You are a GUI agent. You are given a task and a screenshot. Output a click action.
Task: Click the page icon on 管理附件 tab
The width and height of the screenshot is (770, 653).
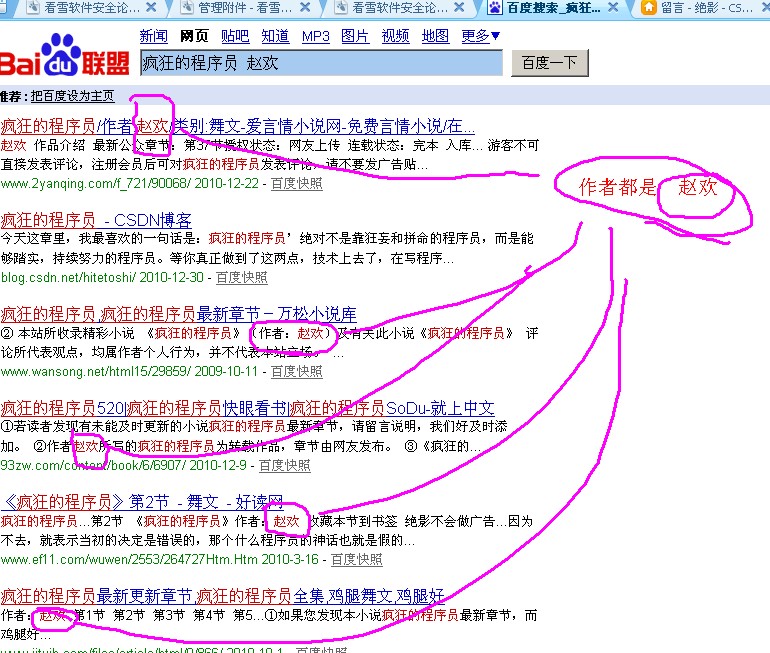(187, 7)
